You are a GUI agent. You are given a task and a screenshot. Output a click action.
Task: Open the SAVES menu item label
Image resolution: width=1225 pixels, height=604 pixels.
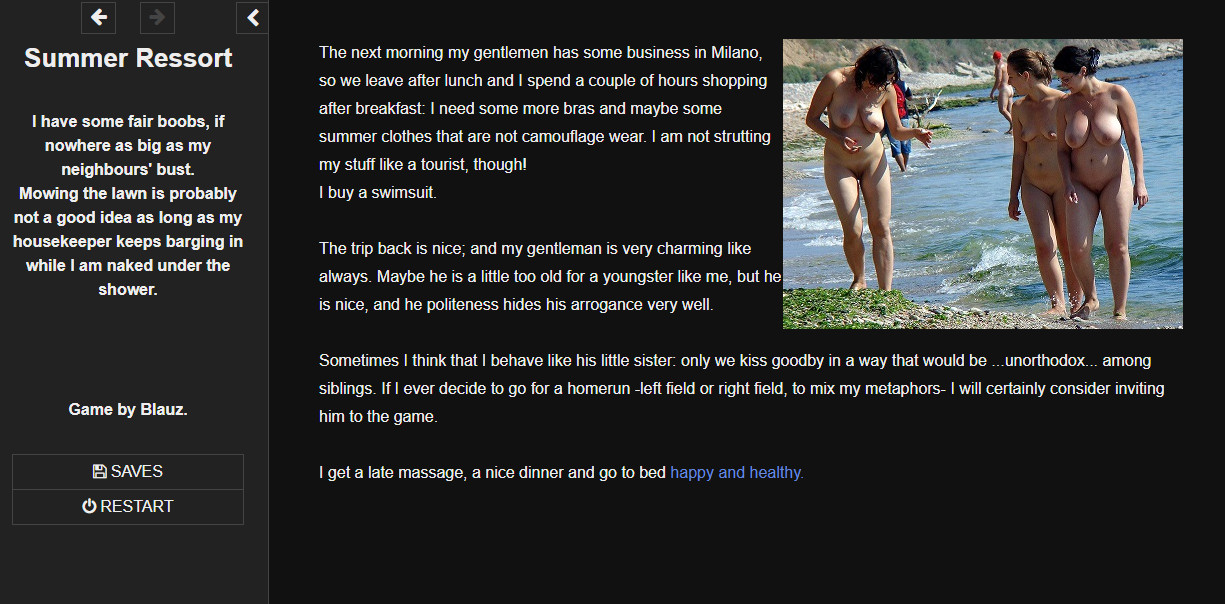[137, 472]
